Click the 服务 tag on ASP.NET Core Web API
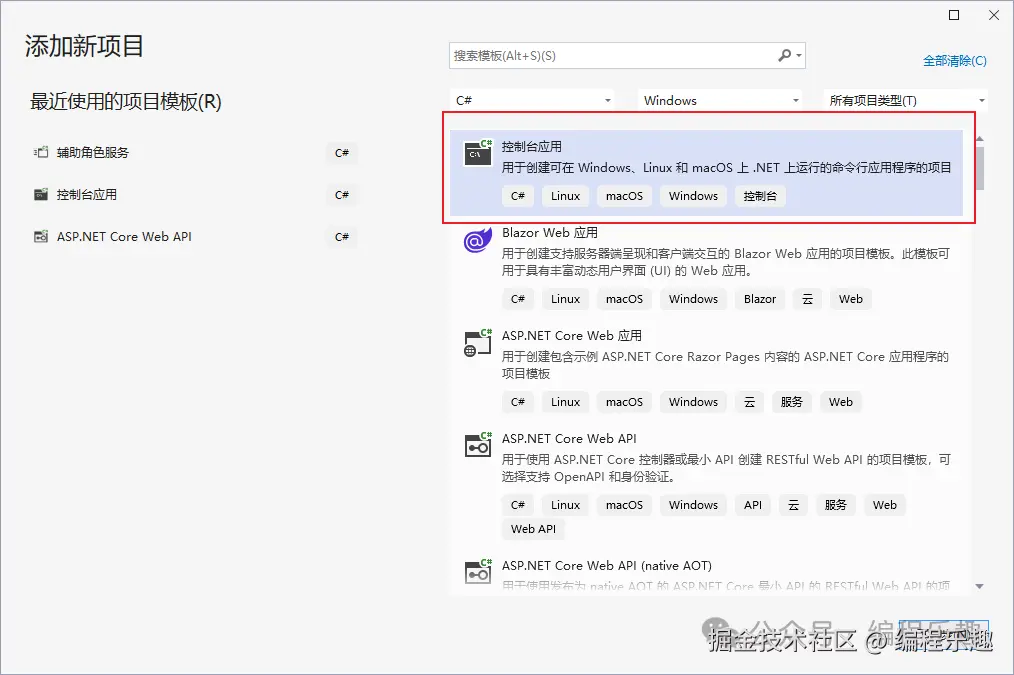 click(x=836, y=505)
